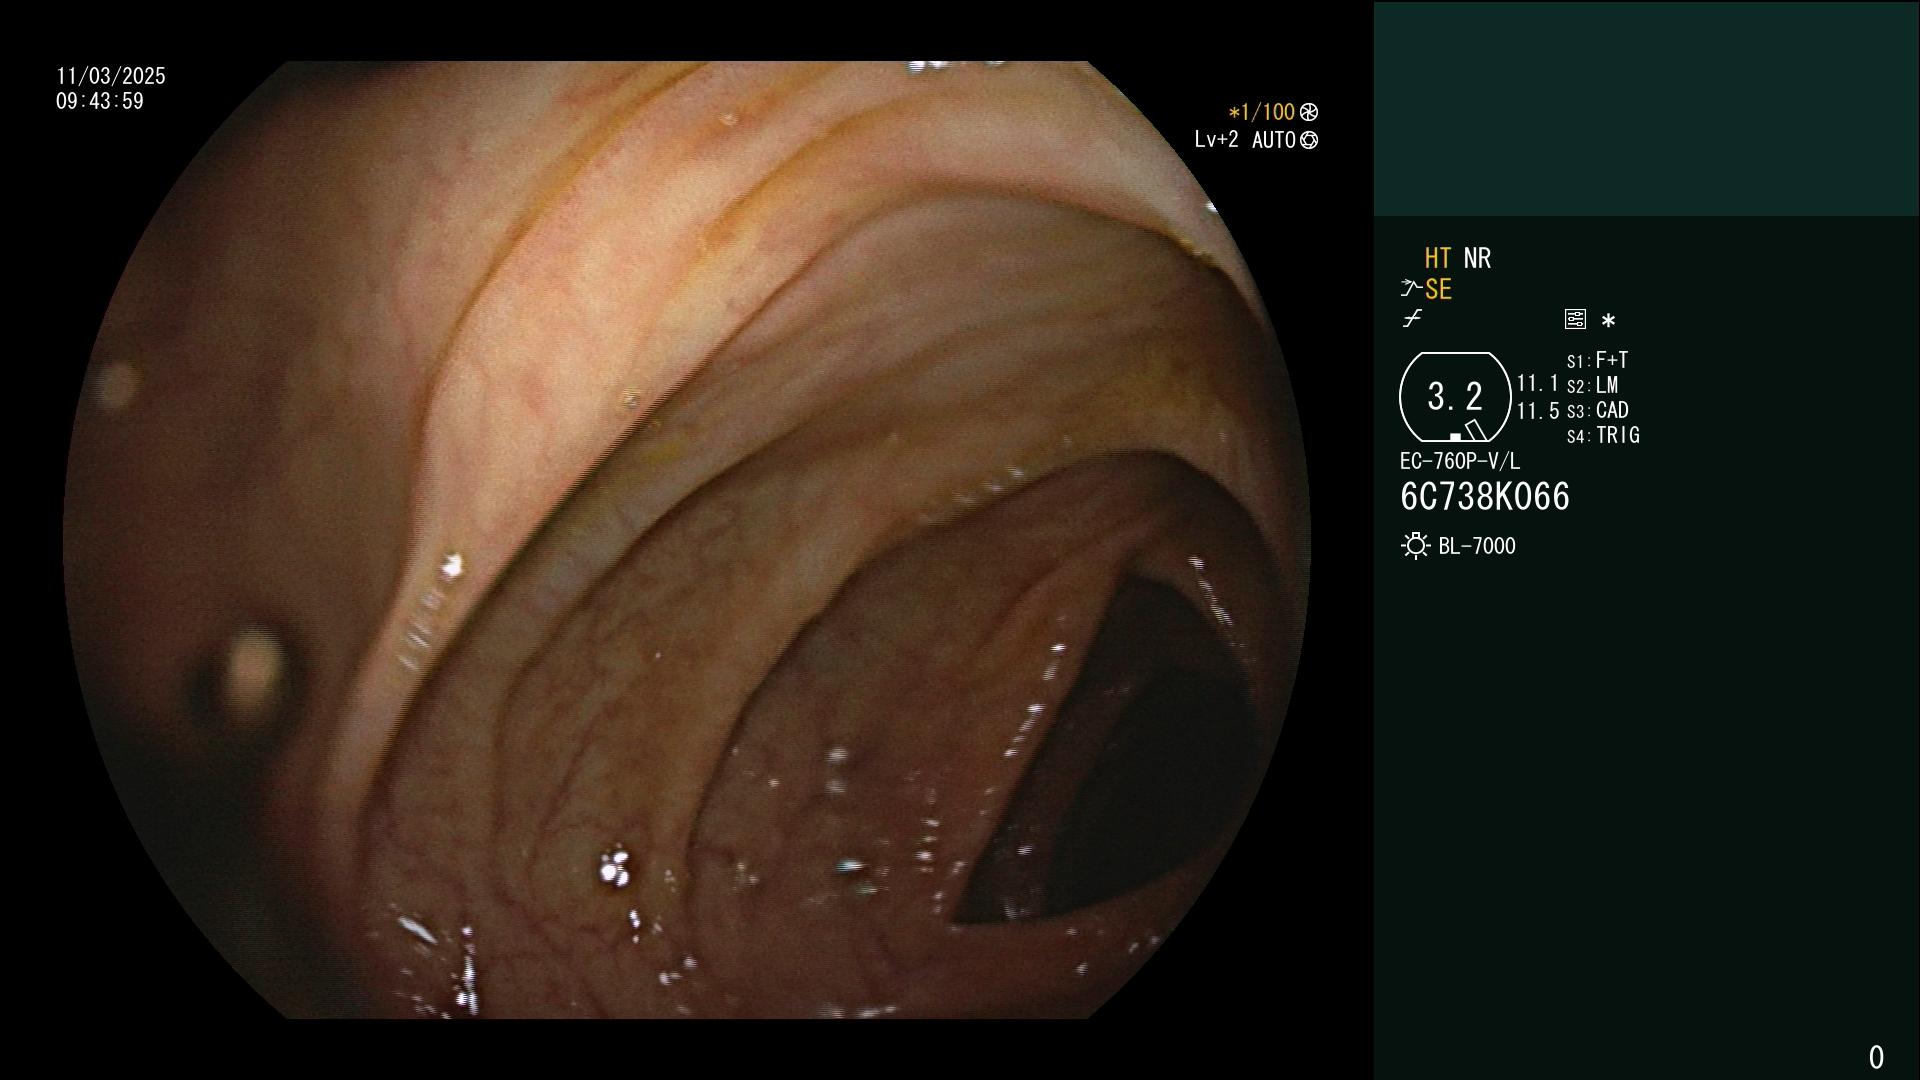Click the asterisk icon beside the sliders icon
Viewport: 1920px width, 1080px height.
tap(1608, 320)
